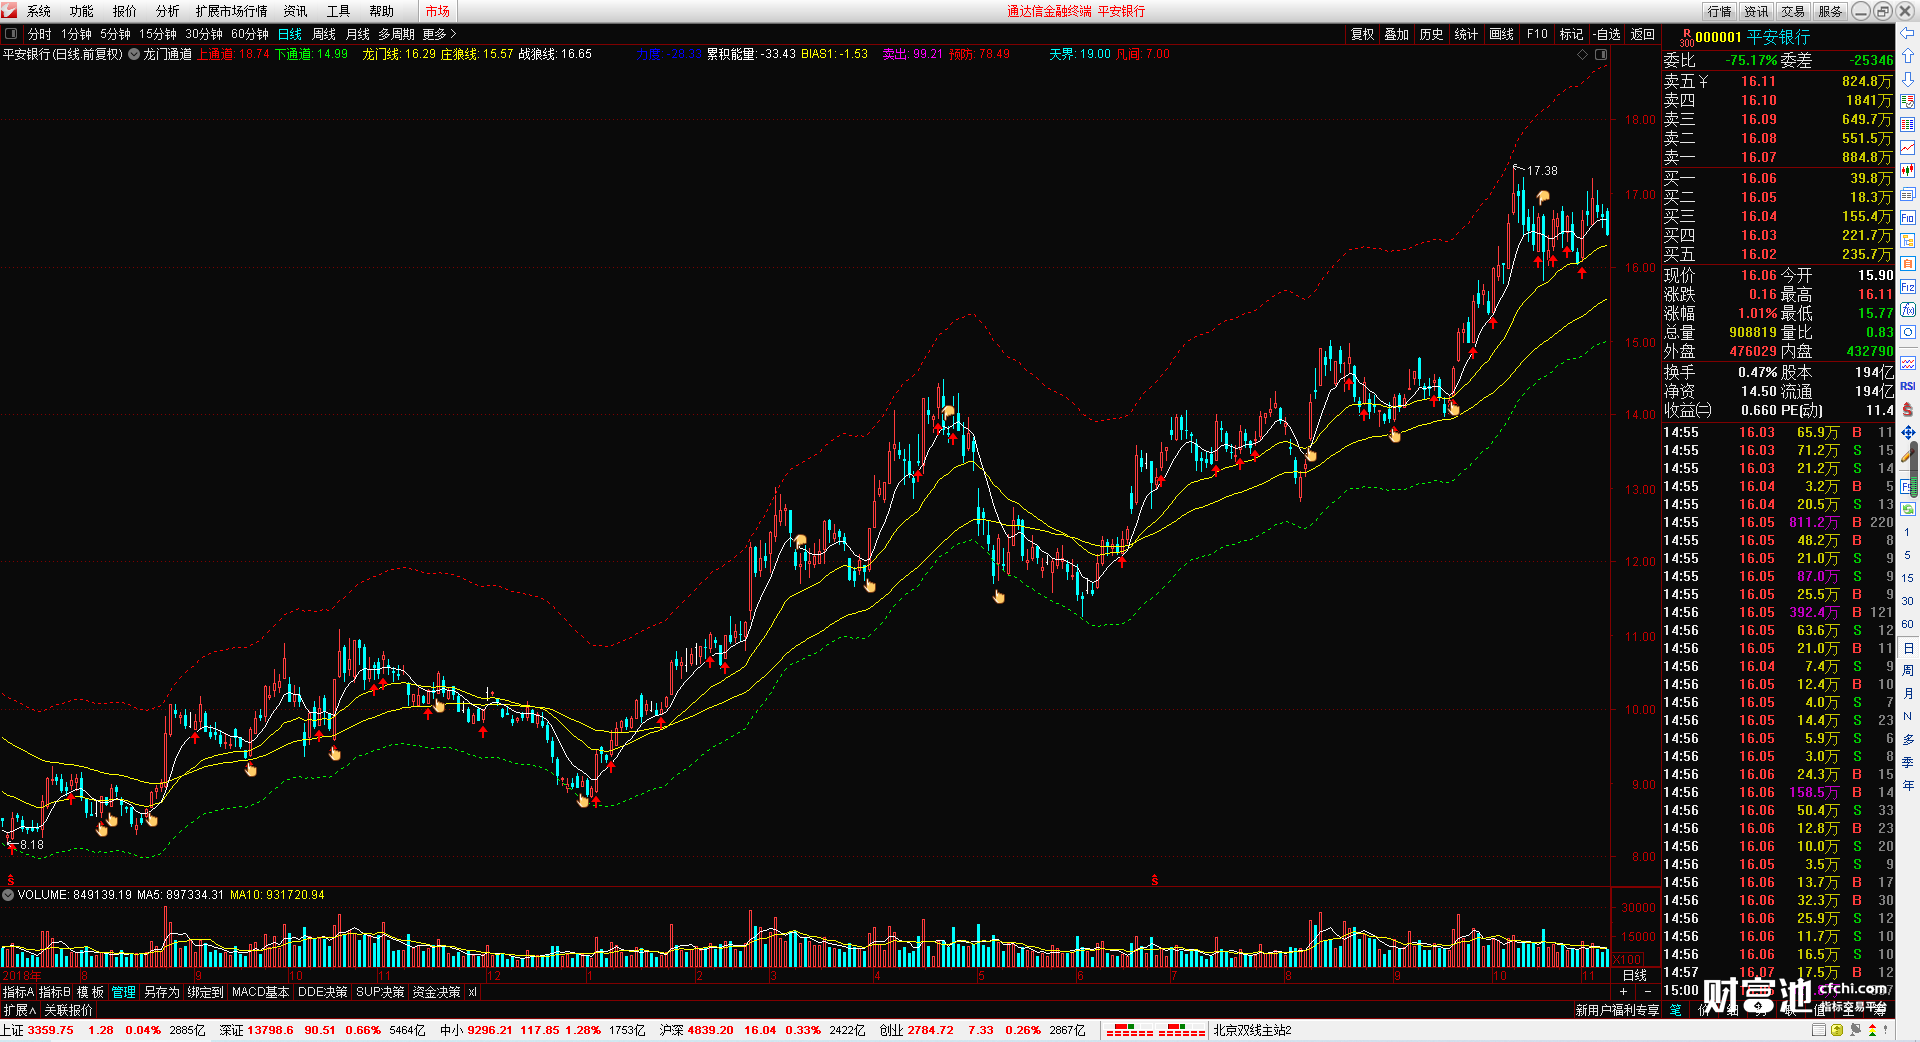Click the 笔 tick tab below trade list
This screenshot has height=1042, width=1920.
click(x=1676, y=1010)
